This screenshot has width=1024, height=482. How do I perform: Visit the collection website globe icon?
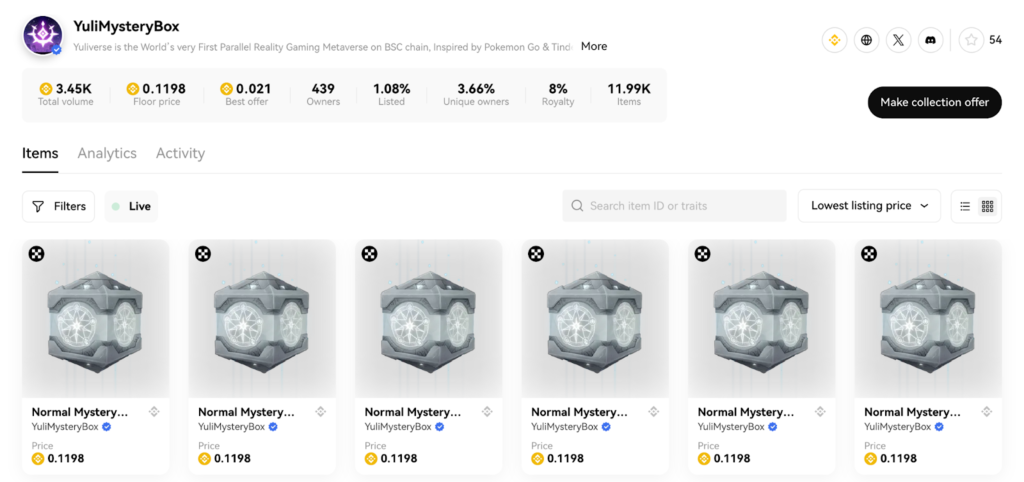[x=867, y=40]
